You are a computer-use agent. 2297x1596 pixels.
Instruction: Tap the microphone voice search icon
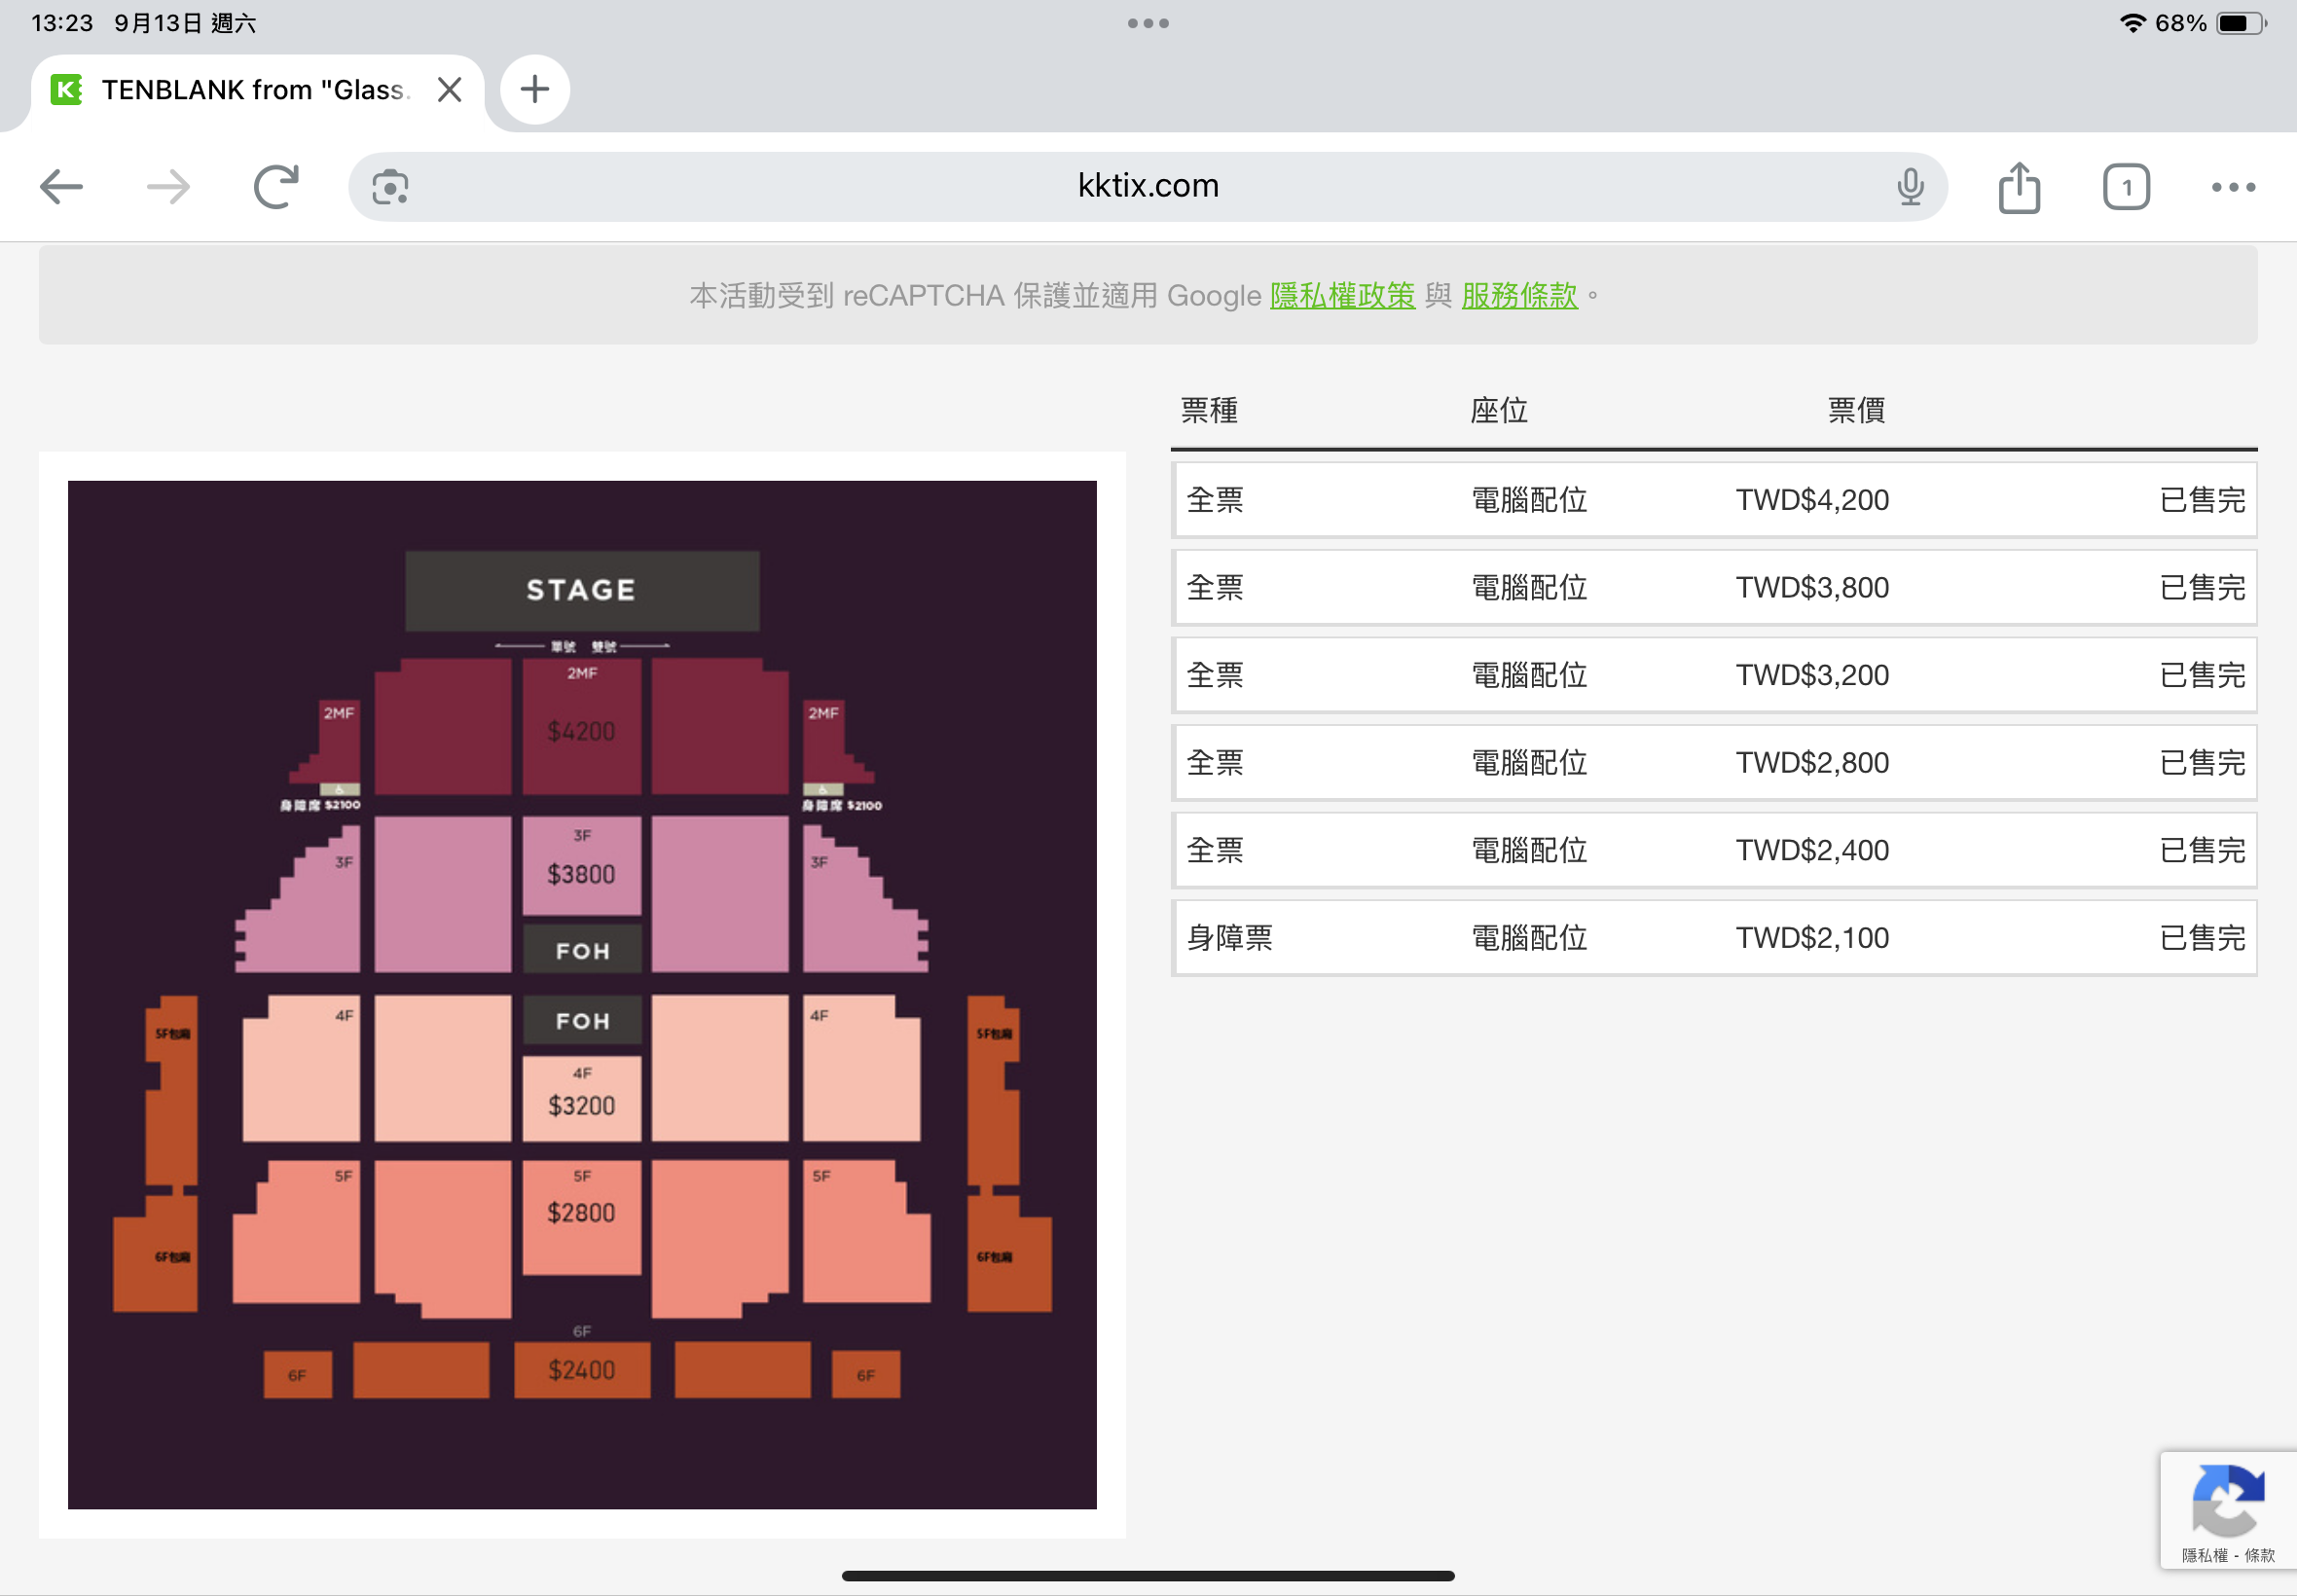coord(1910,187)
